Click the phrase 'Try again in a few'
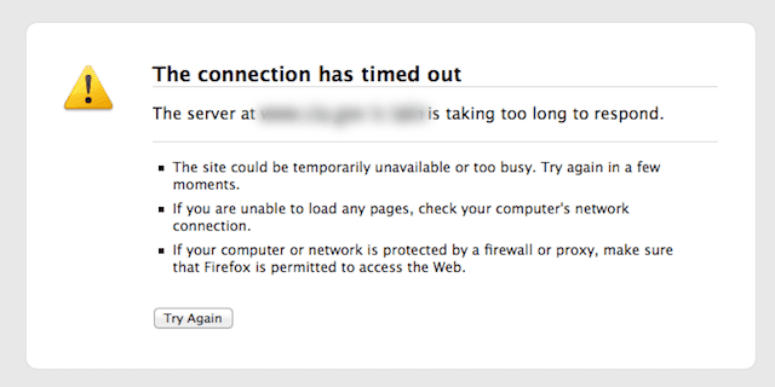775x387 pixels. click(601, 167)
